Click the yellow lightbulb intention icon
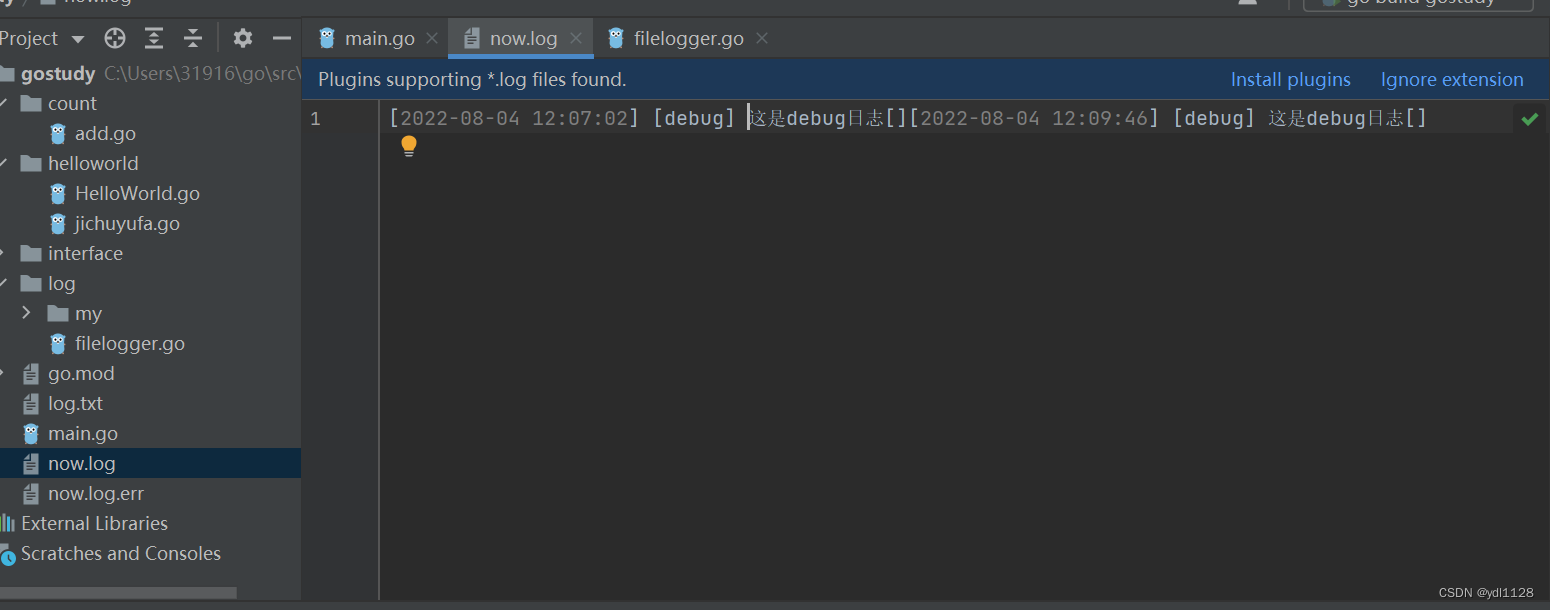 pyautogui.click(x=409, y=146)
